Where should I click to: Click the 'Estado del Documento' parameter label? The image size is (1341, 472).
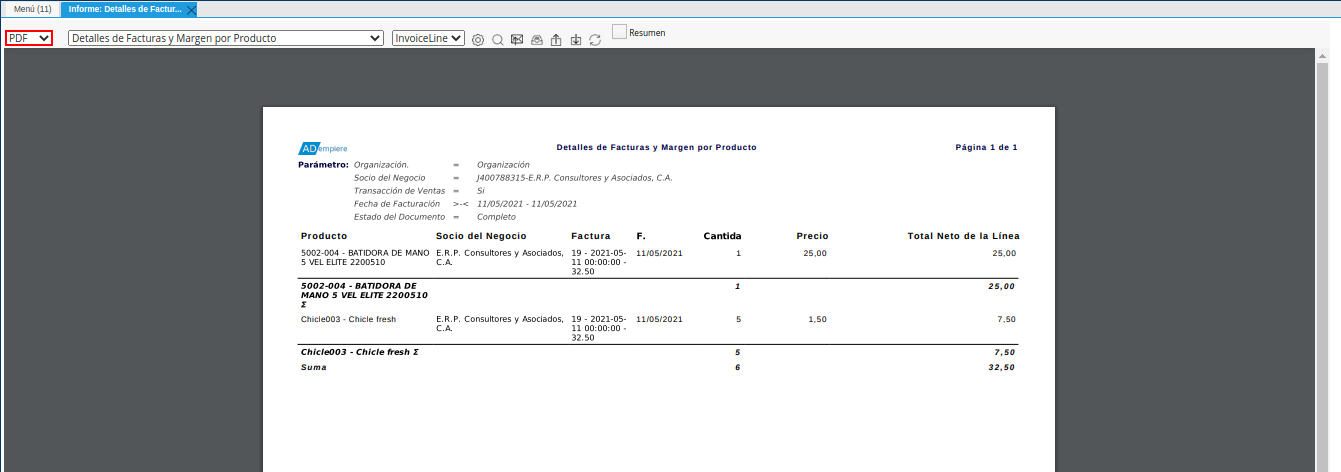click(x=400, y=216)
